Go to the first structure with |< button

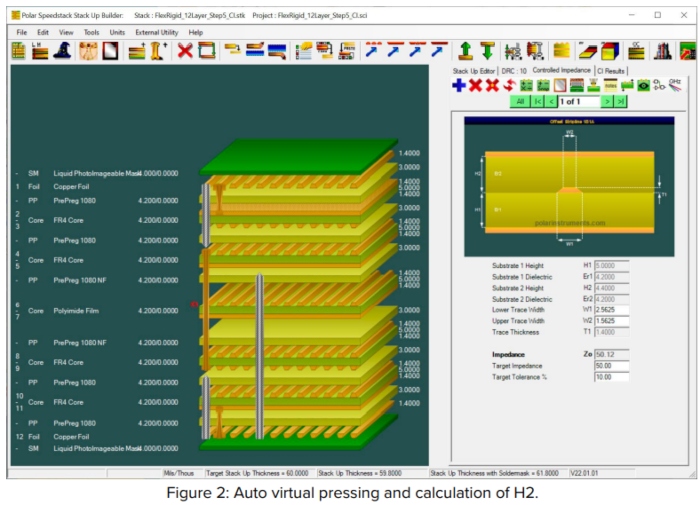coord(538,102)
